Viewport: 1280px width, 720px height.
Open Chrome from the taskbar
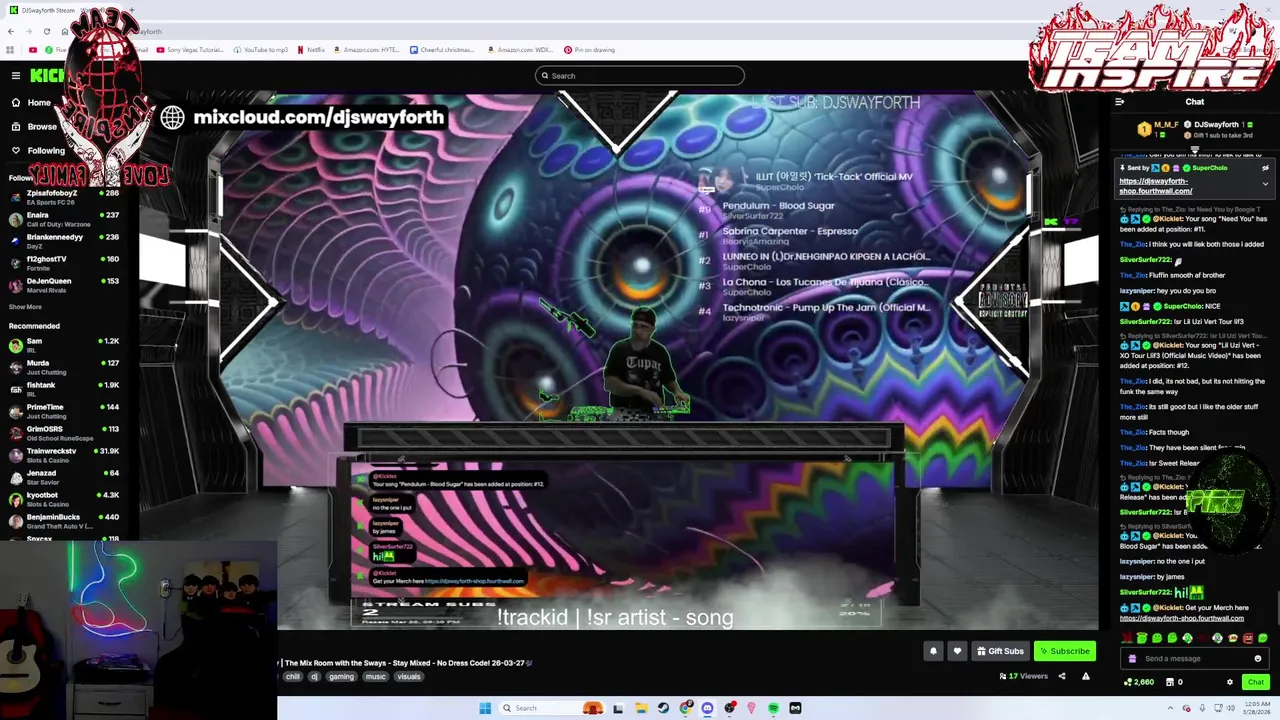685,708
